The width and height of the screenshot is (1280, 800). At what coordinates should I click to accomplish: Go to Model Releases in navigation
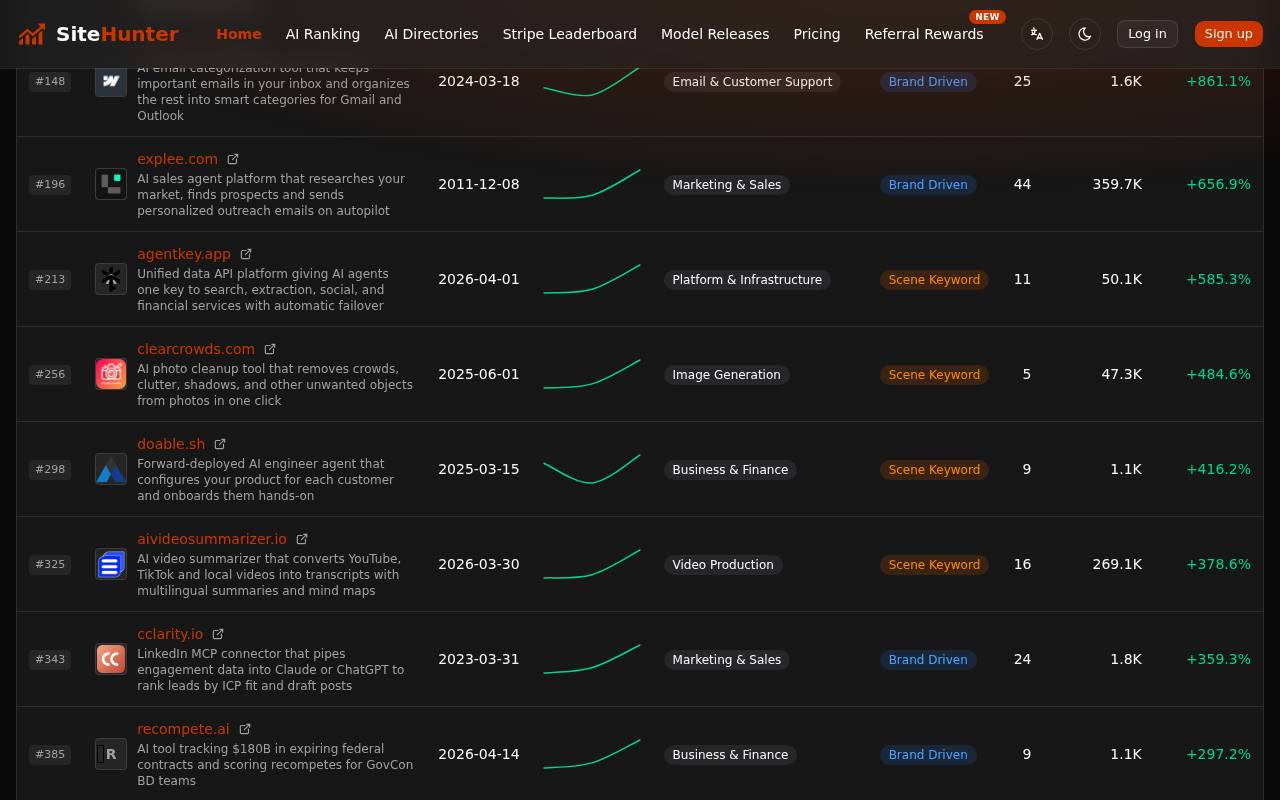point(715,34)
